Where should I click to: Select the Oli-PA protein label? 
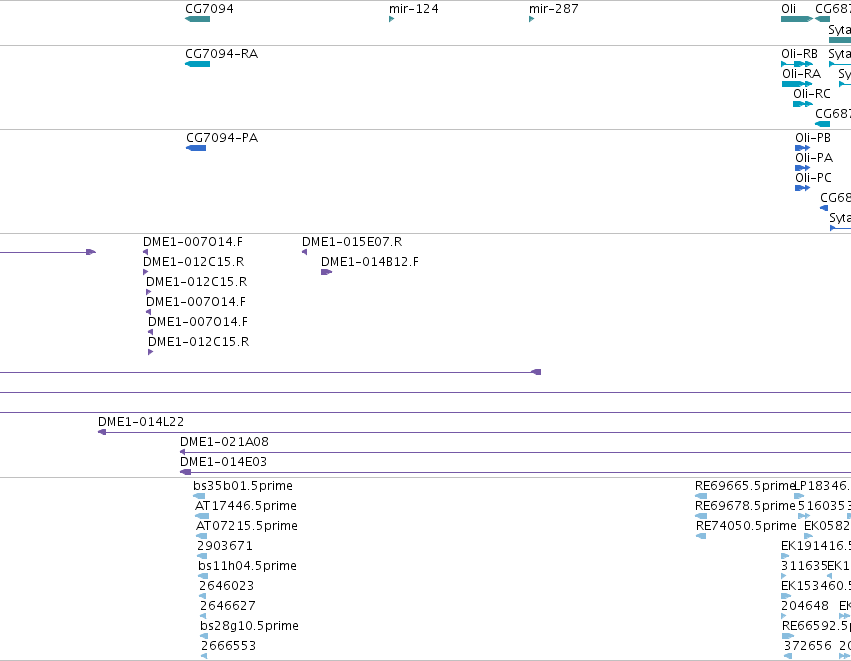click(x=814, y=158)
